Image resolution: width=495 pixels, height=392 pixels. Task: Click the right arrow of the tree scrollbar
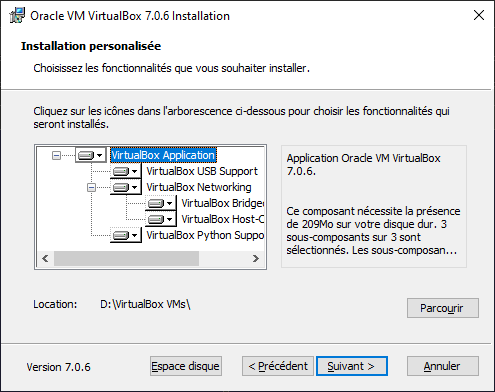(x=256, y=258)
